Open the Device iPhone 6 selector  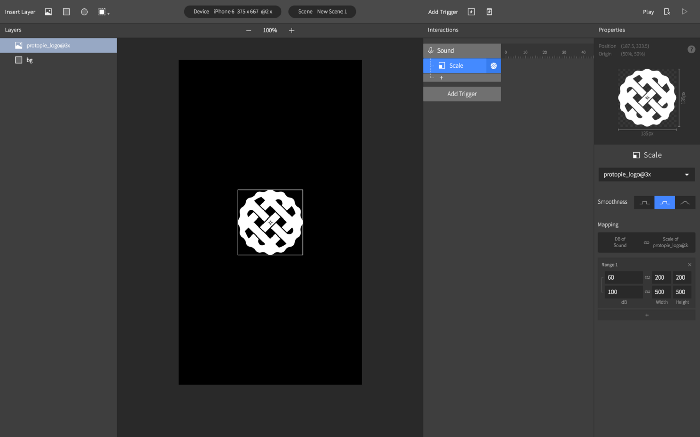(x=233, y=12)
